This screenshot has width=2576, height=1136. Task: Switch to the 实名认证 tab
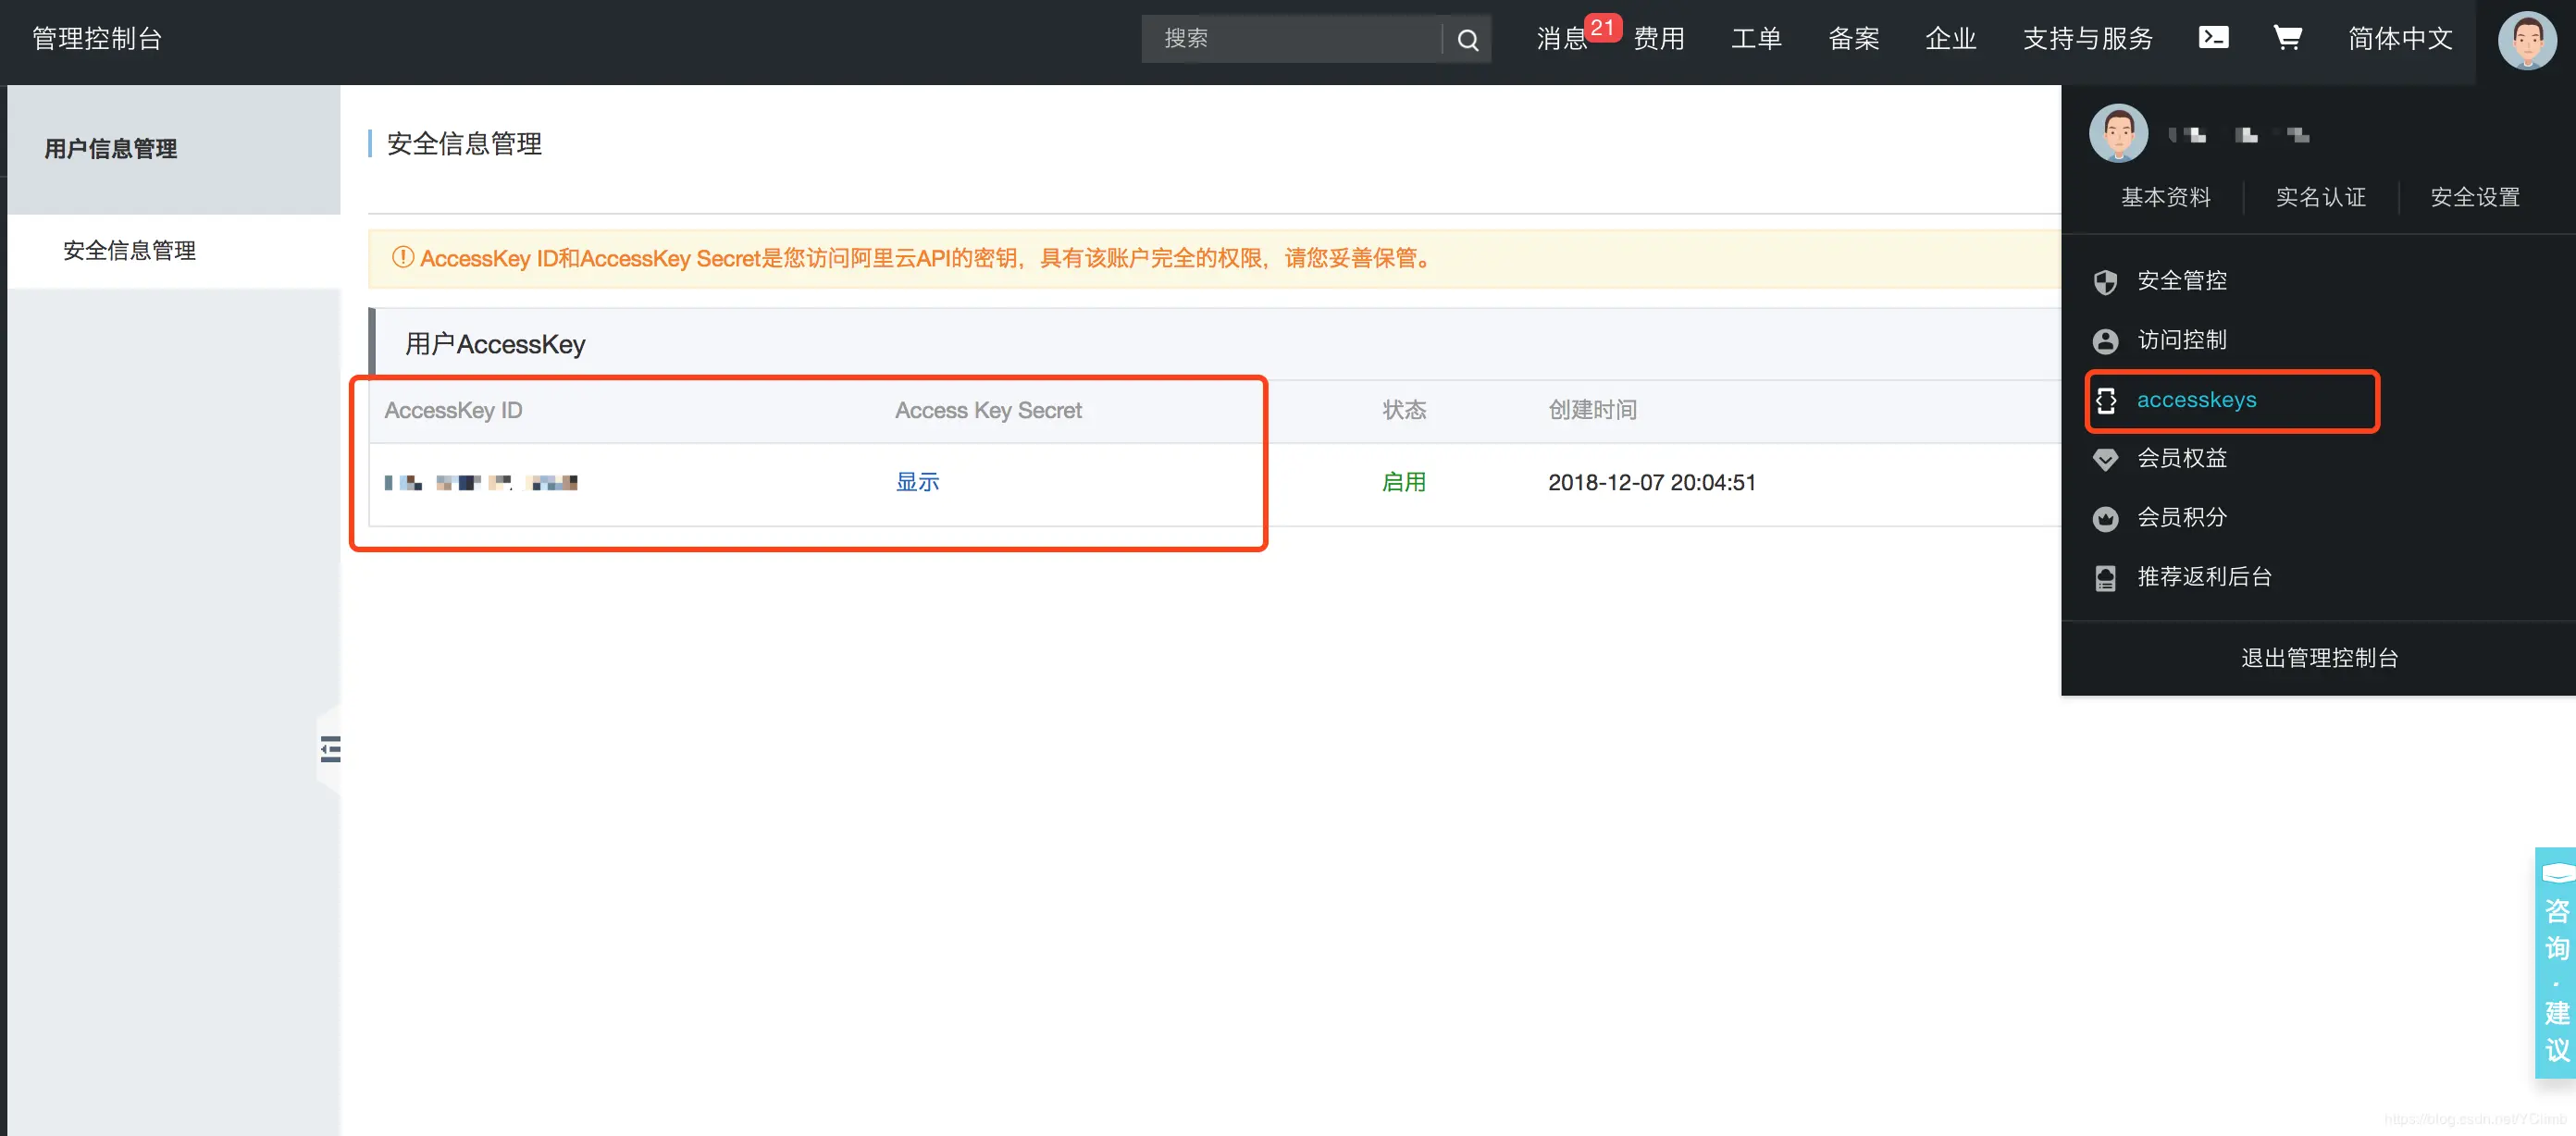point(2321,197)
